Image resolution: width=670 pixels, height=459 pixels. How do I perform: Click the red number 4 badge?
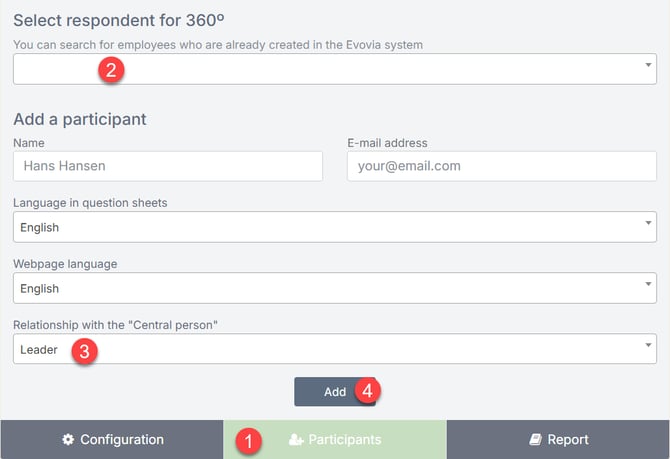(367, 391)
